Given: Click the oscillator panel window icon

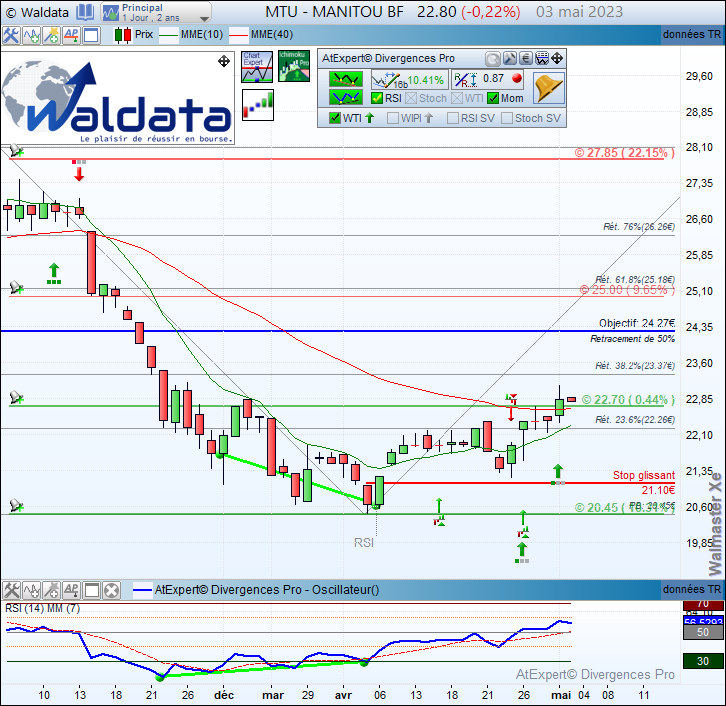Looking at the screenshot, I should click(92, 591).
